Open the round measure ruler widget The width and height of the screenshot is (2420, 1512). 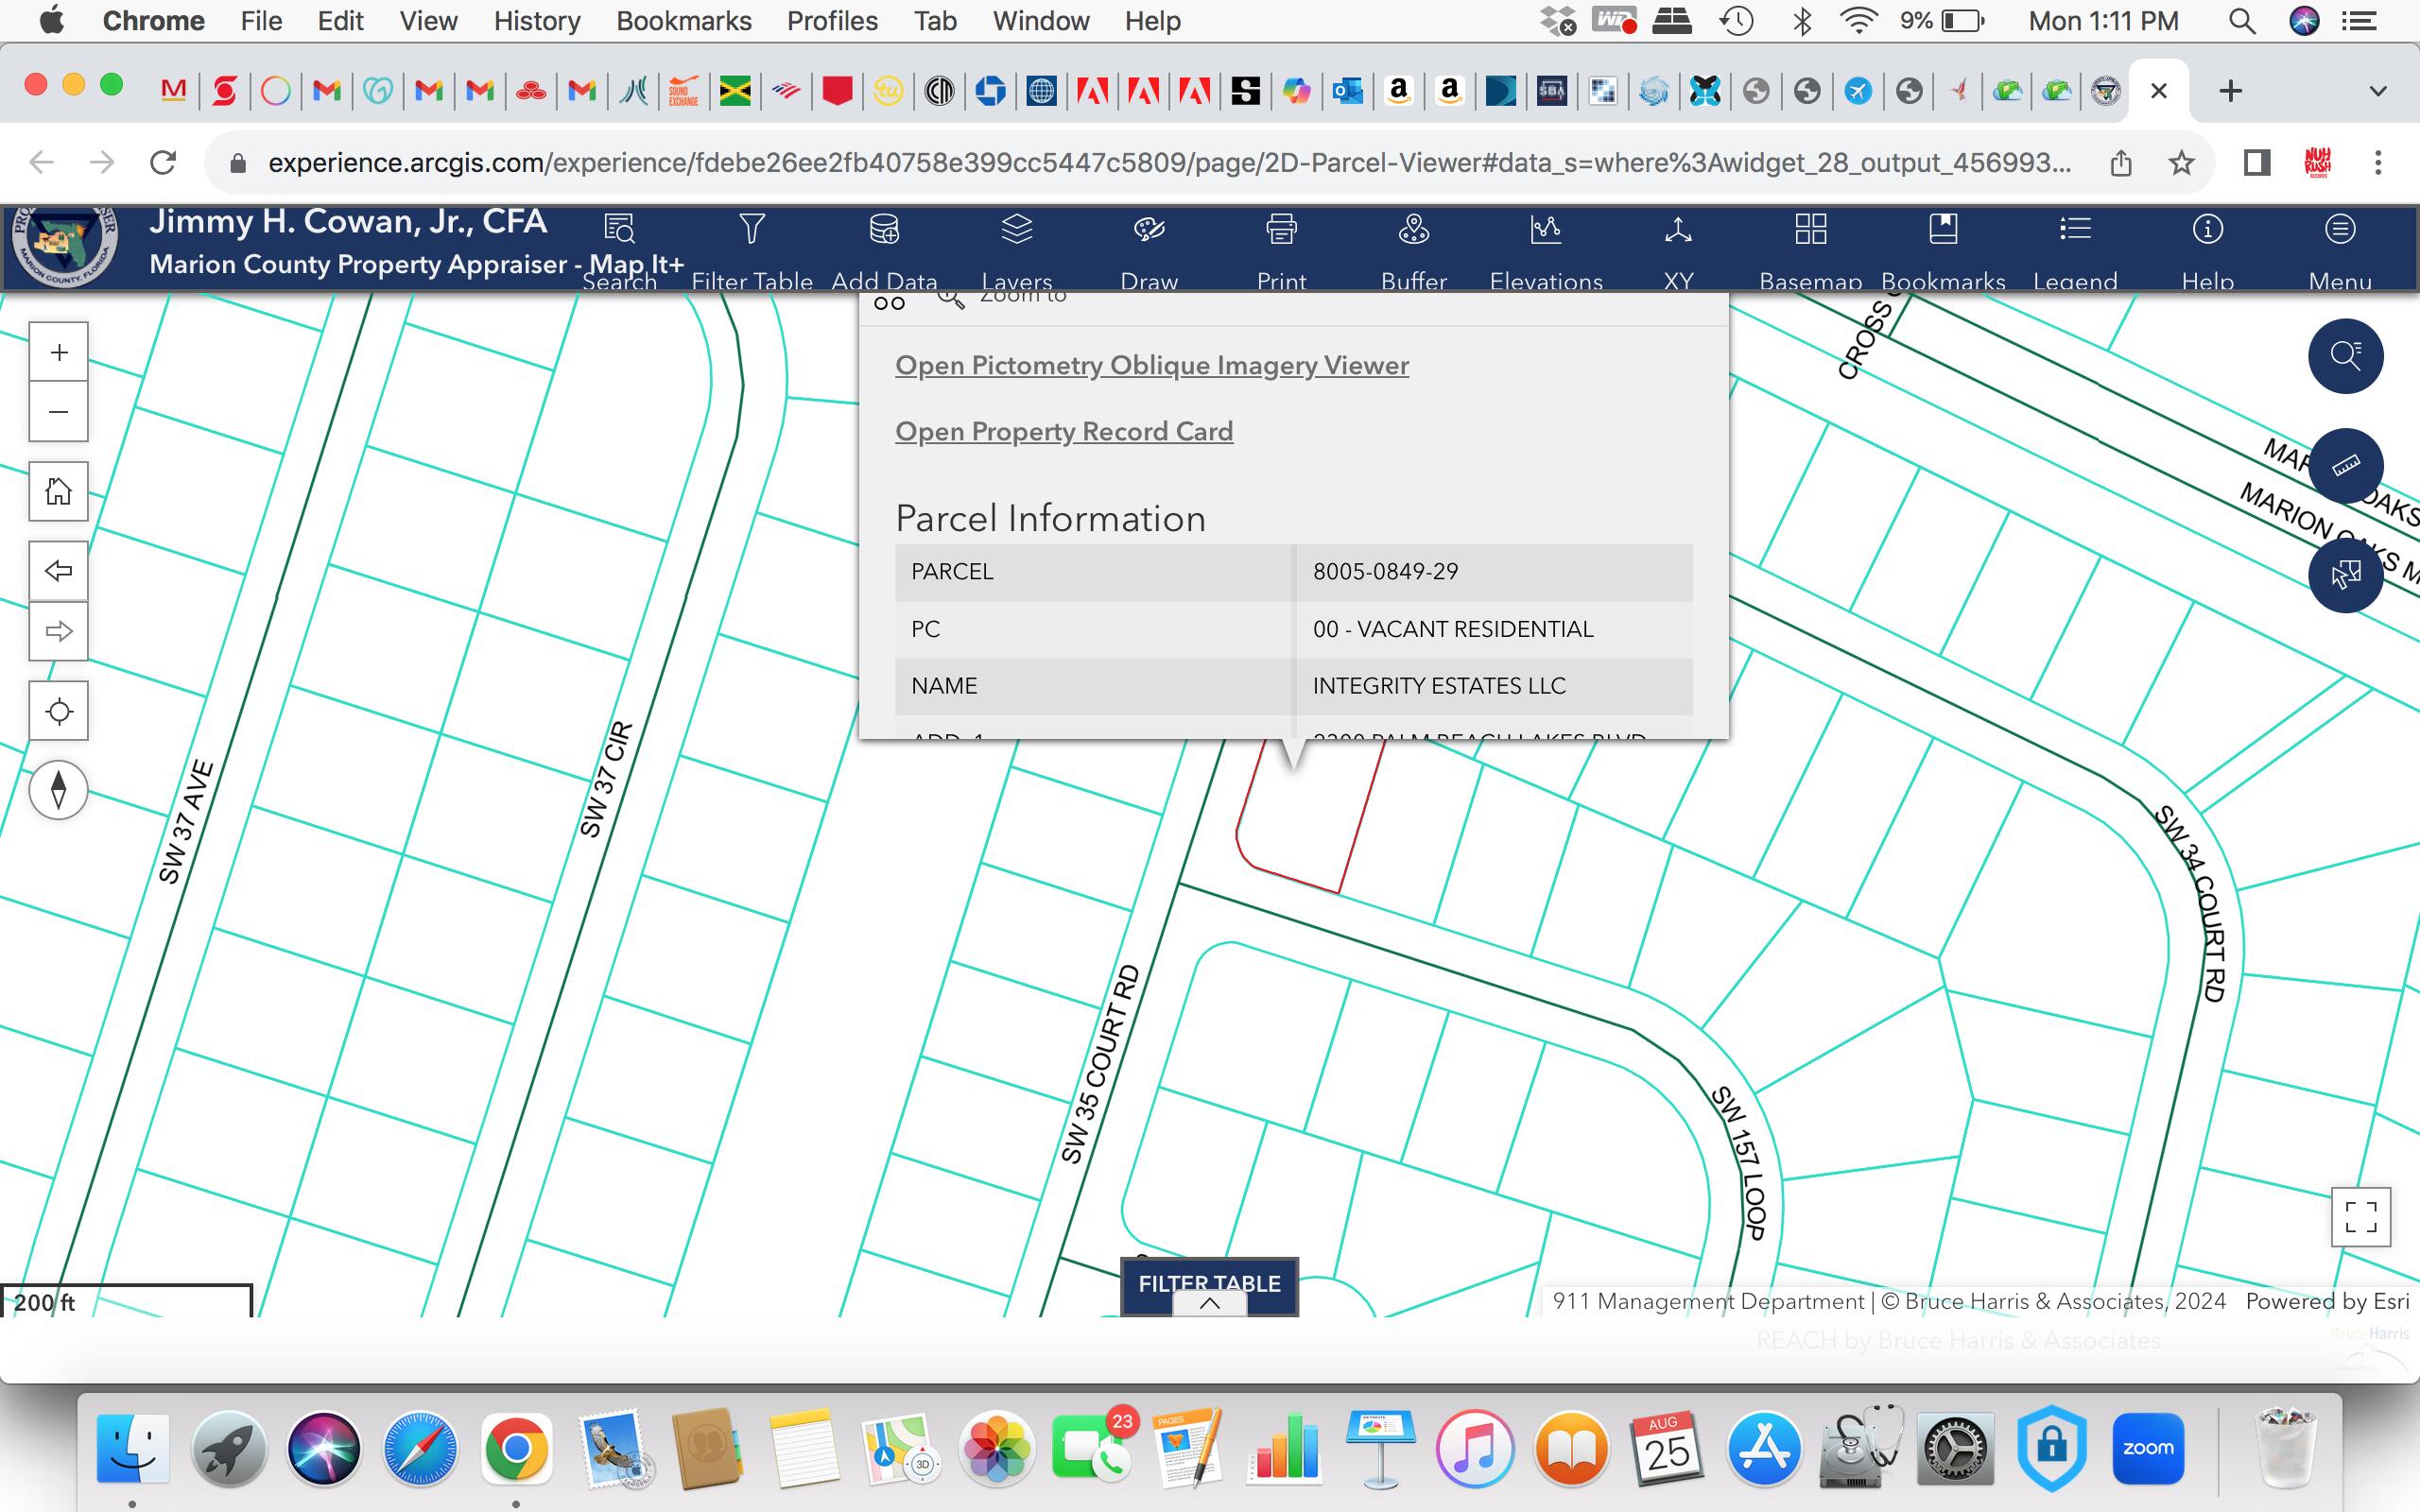2346,466
